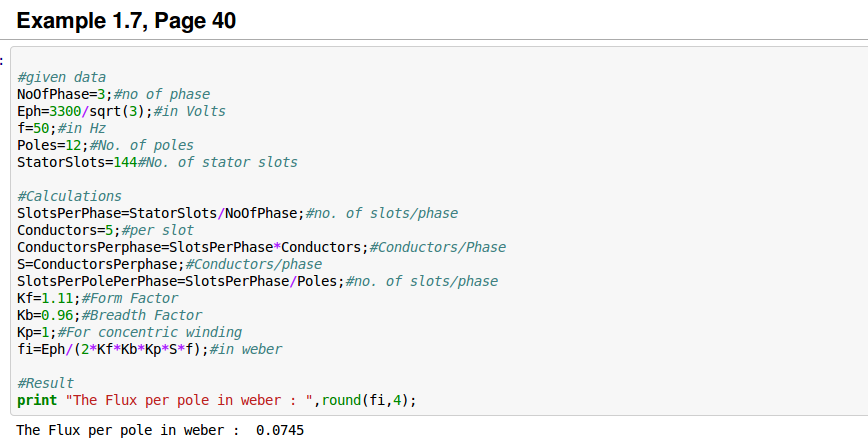Click the f=50 frequency line

pos(61,128)
